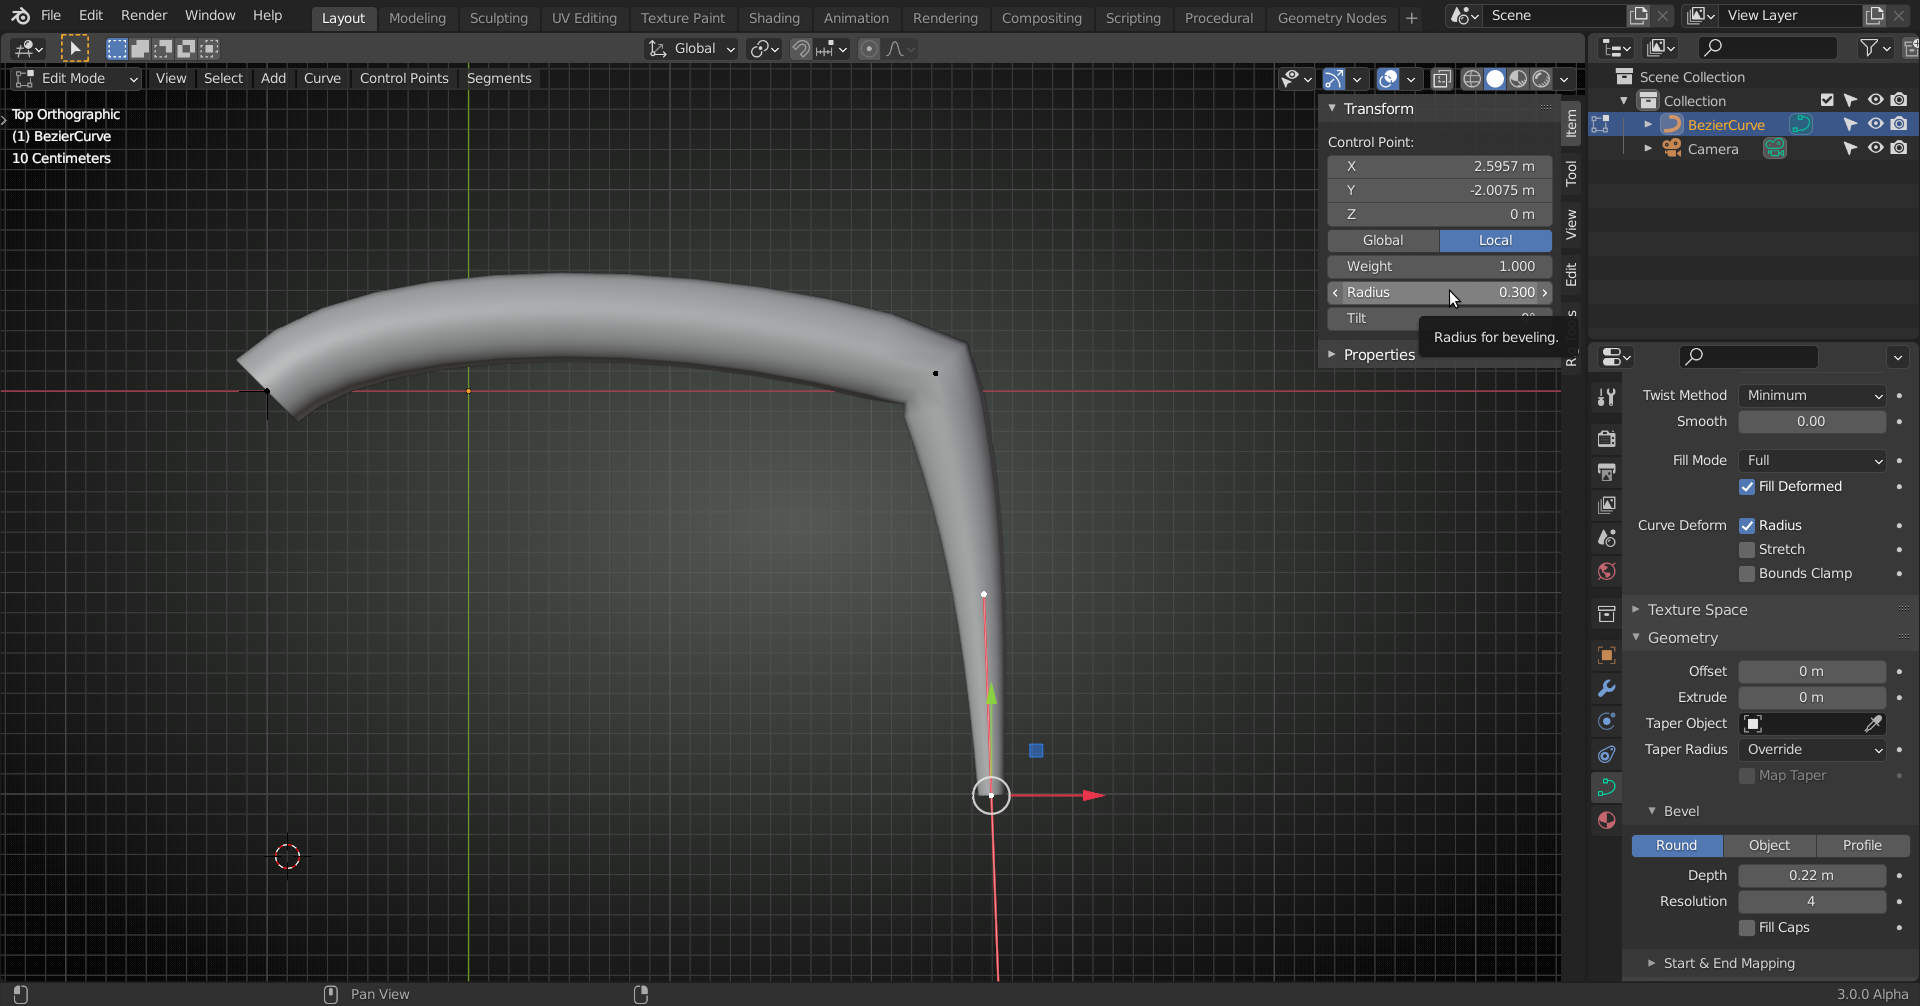The image size is (1920, 1006).
Task: Open the Material properties tab
Action: pos(1606,820)
